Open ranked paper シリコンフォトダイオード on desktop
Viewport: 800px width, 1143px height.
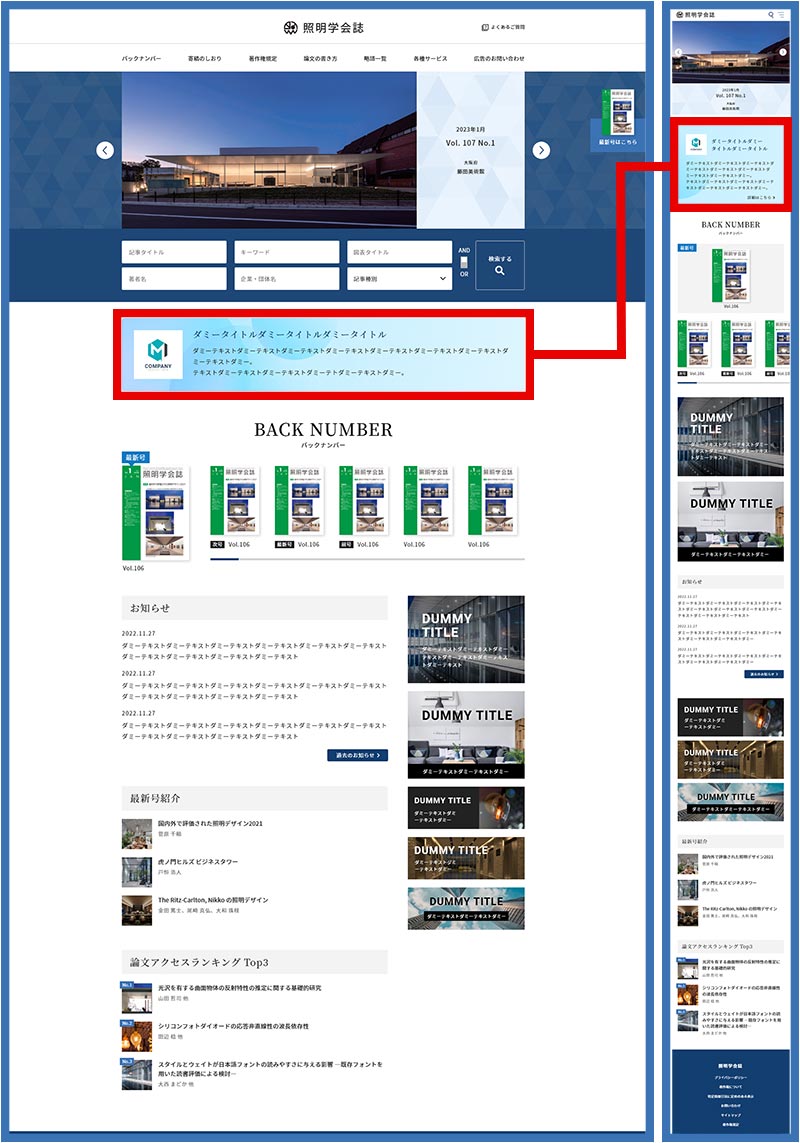pyautogui.click(x=233, y=1026)
